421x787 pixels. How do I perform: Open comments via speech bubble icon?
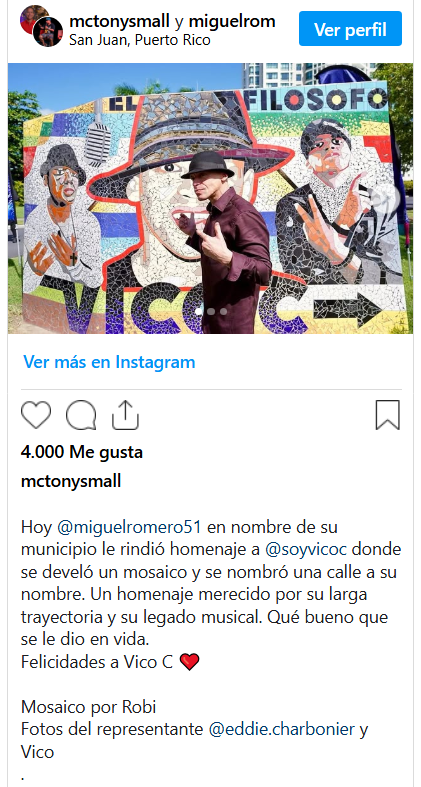pos(81,415)
